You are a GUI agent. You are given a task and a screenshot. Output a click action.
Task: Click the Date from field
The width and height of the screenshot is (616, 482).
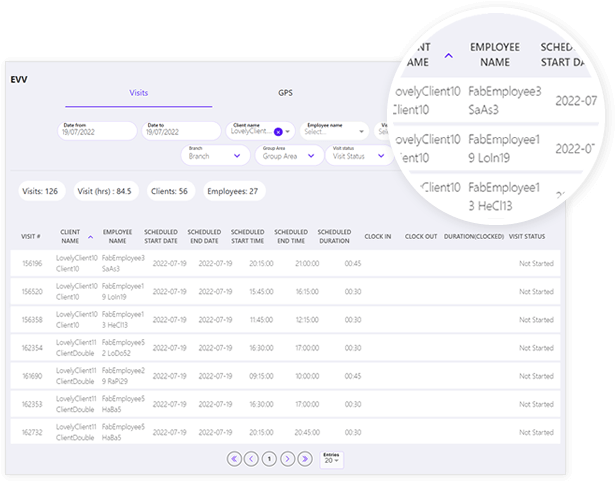[97, 131]
